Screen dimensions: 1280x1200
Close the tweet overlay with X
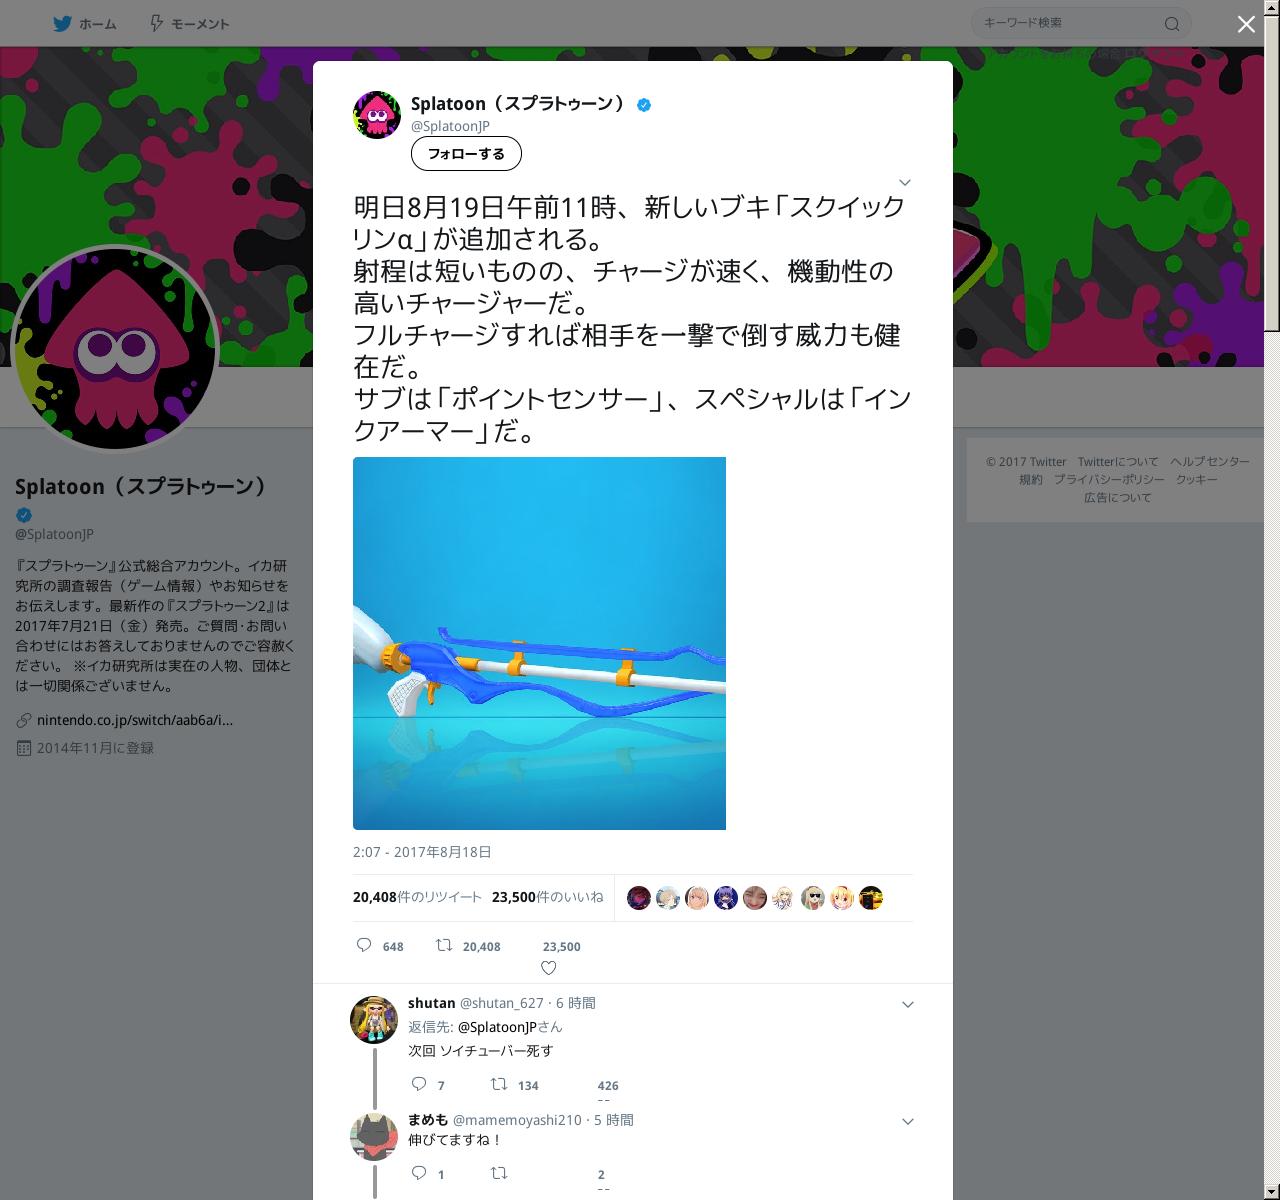[x=1246, y=24]
